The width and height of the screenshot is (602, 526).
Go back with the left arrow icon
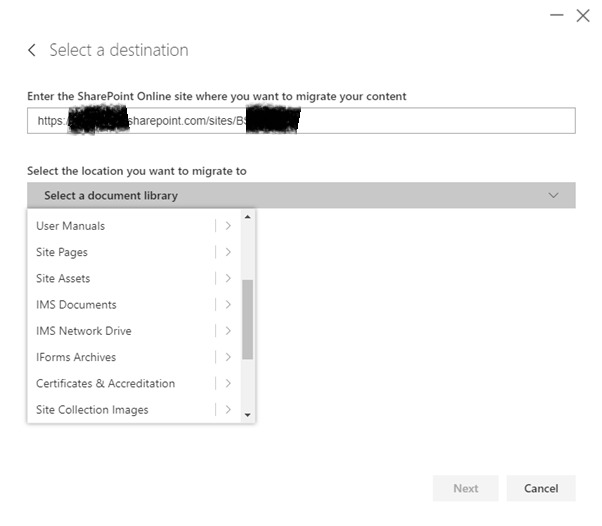[x=32, y=50]
